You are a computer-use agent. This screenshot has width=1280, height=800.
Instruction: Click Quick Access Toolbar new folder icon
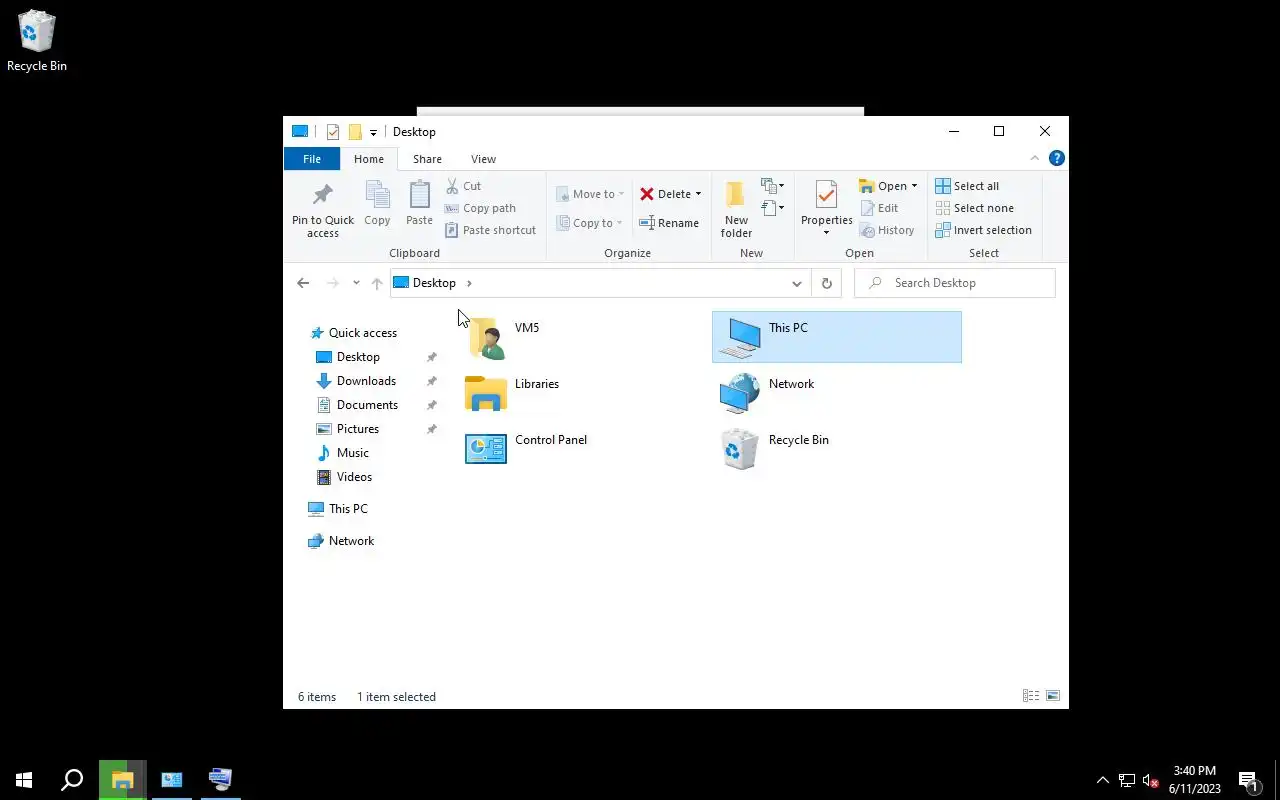(x=354, y=132)
